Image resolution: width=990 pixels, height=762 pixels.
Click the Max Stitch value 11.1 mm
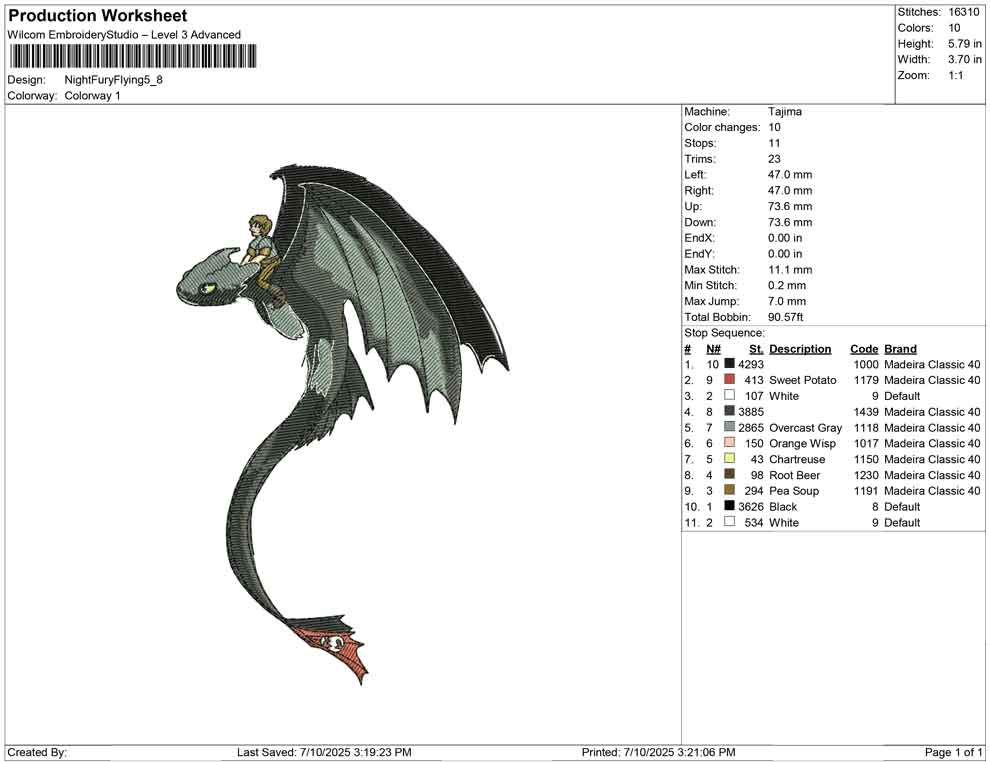pyautogui.click(x=790, y=270)
